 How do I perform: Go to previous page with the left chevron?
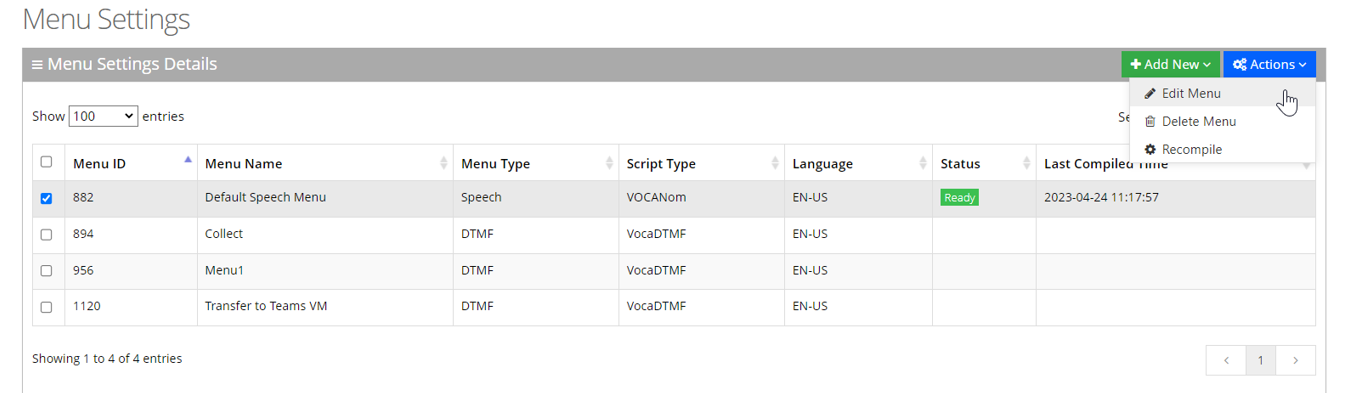coord(1226,360)
